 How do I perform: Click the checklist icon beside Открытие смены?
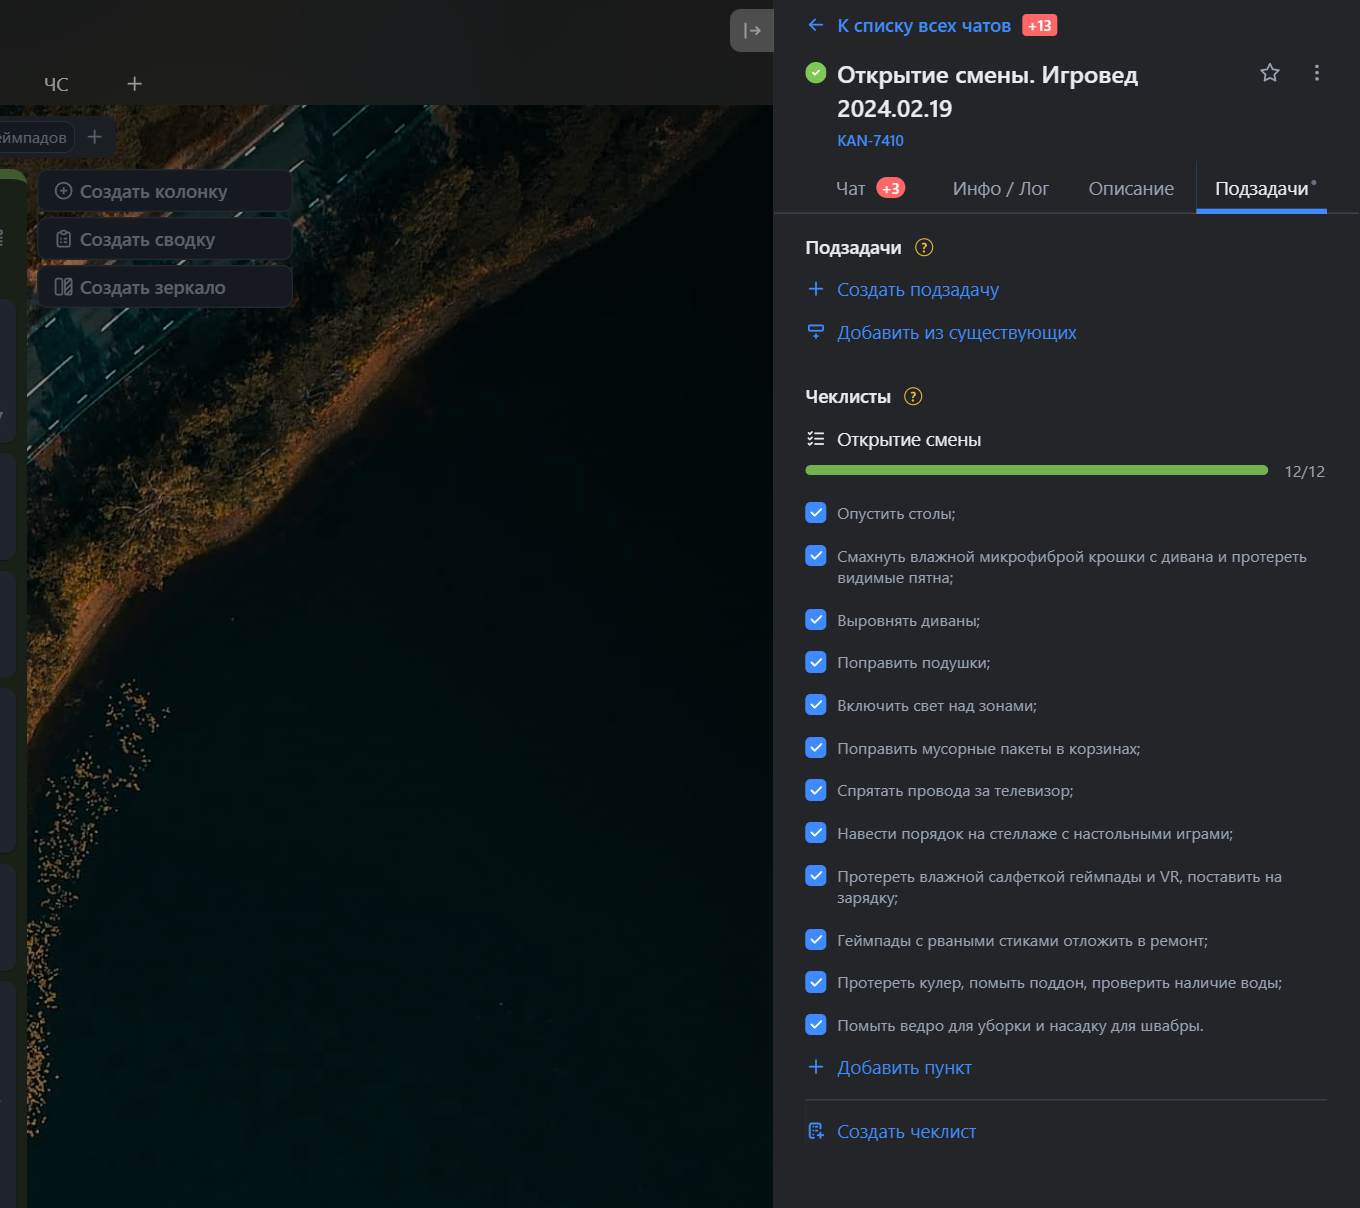pyautogui.click(x=816, y=440)
